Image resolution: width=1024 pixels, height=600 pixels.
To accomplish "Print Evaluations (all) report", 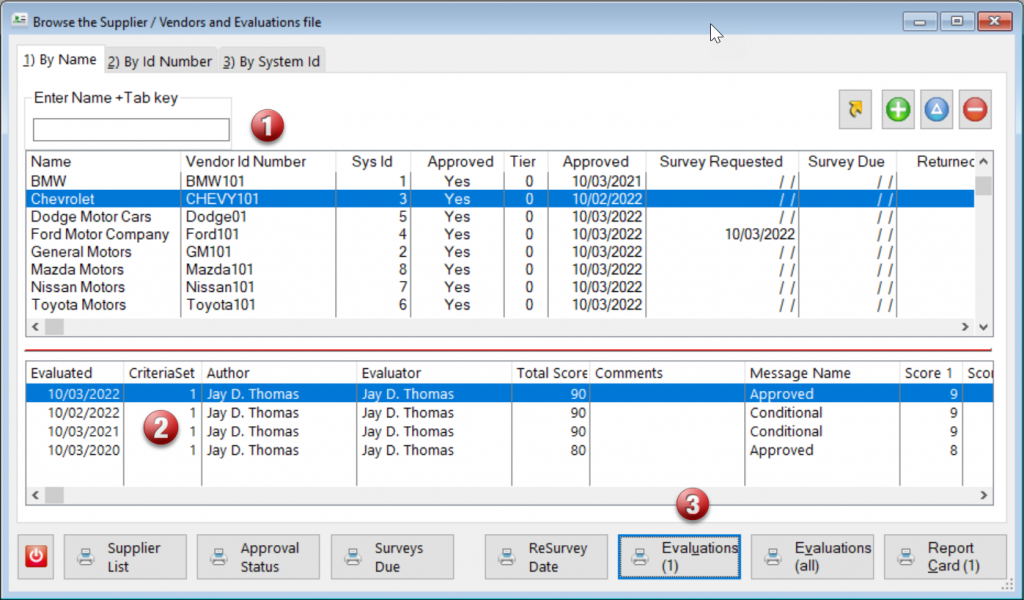I will tap(812, 557).
